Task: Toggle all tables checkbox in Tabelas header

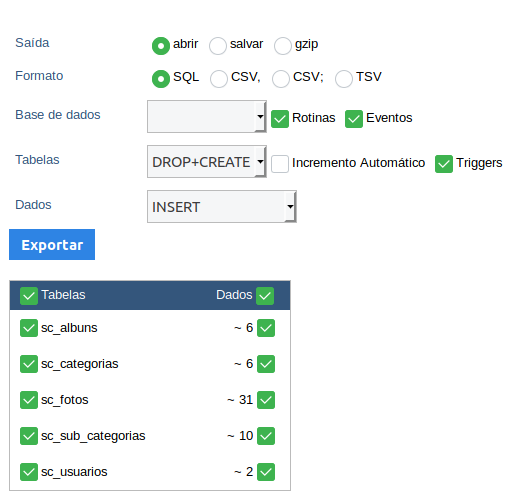Action: coord(29,296)
